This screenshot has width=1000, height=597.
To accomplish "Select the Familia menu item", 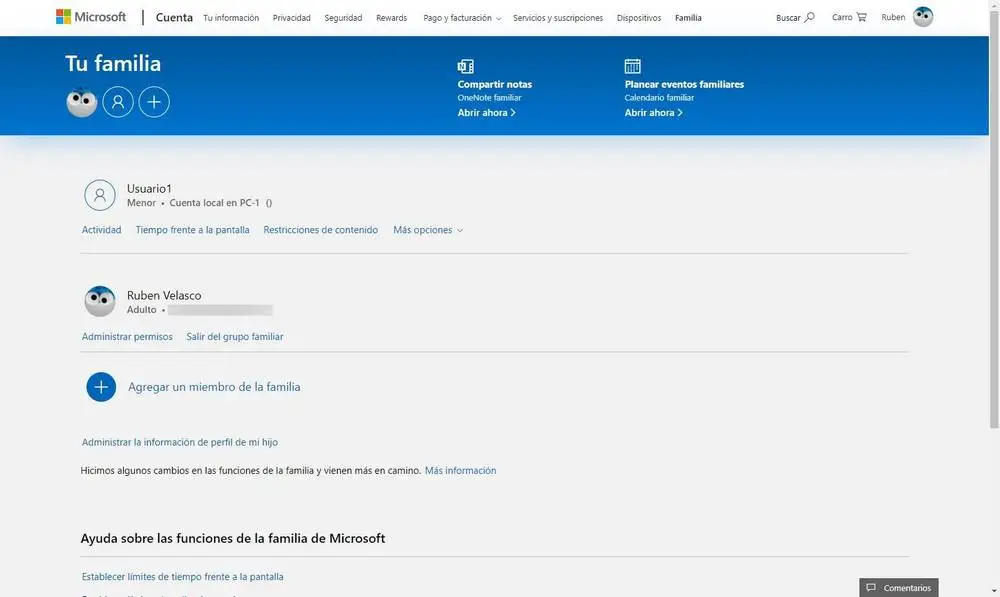I will [688, 18].
